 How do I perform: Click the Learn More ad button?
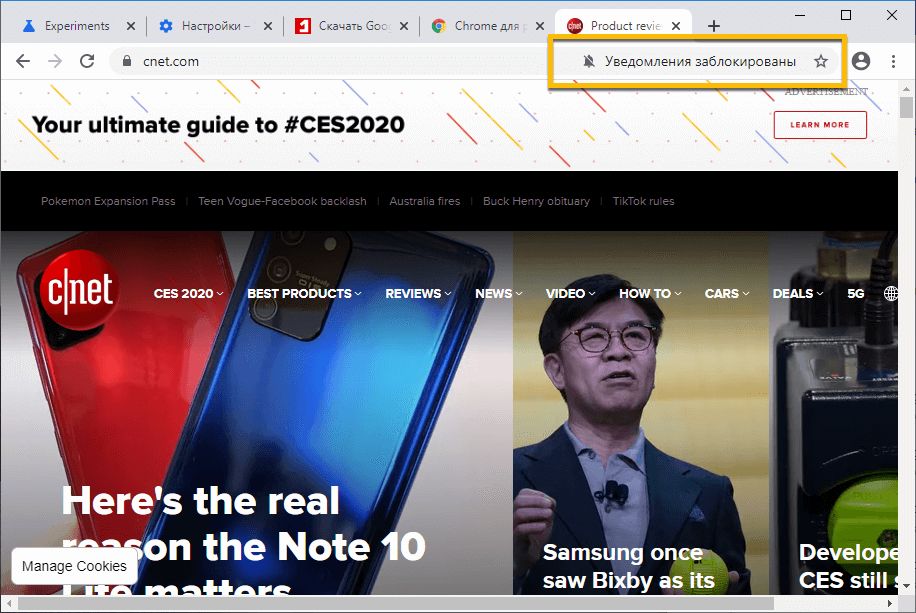click(820, 124)
